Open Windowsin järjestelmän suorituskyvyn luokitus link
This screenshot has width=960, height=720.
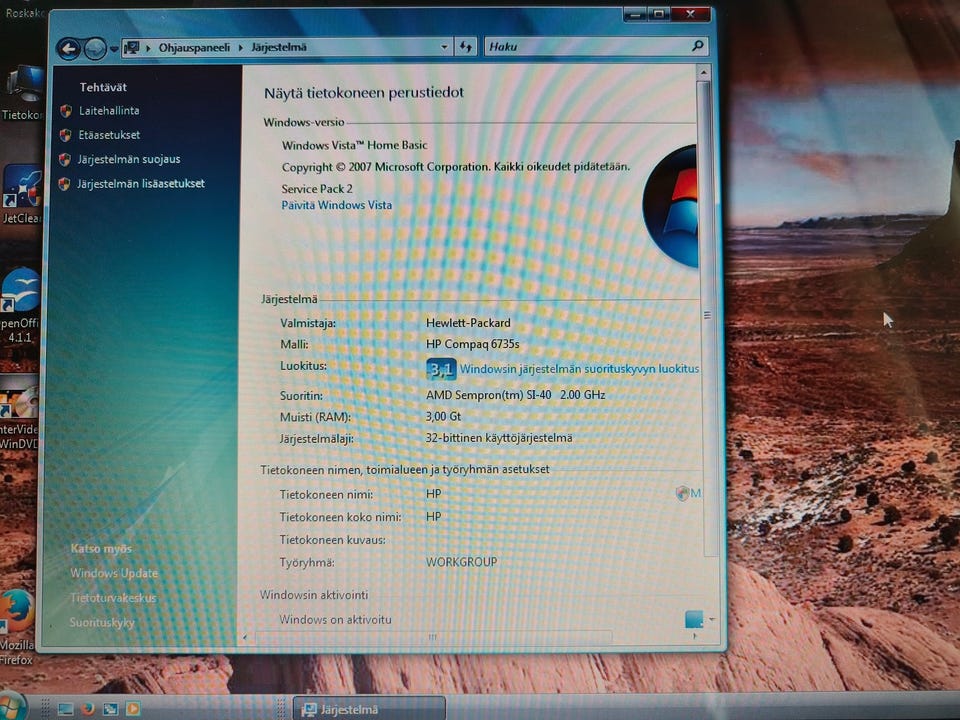point(579,369)
